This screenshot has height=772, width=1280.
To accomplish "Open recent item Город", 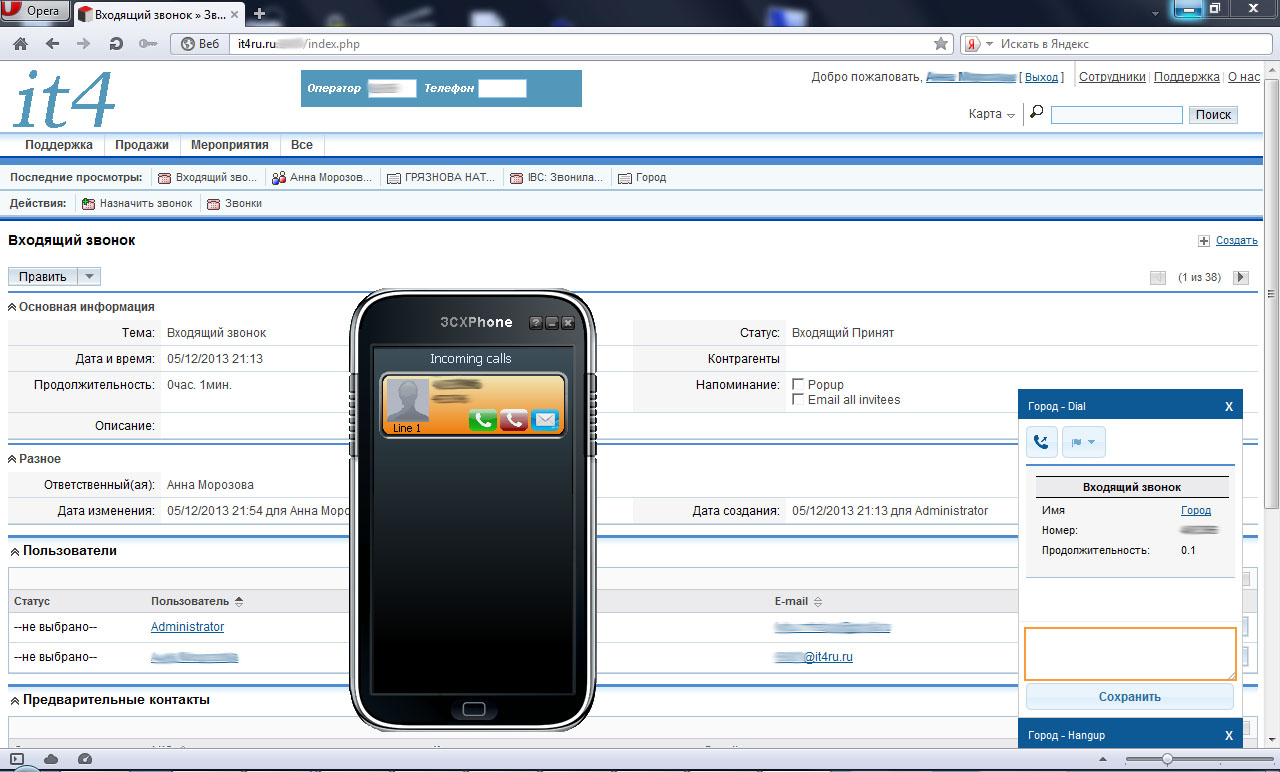I will click(642, 178).
